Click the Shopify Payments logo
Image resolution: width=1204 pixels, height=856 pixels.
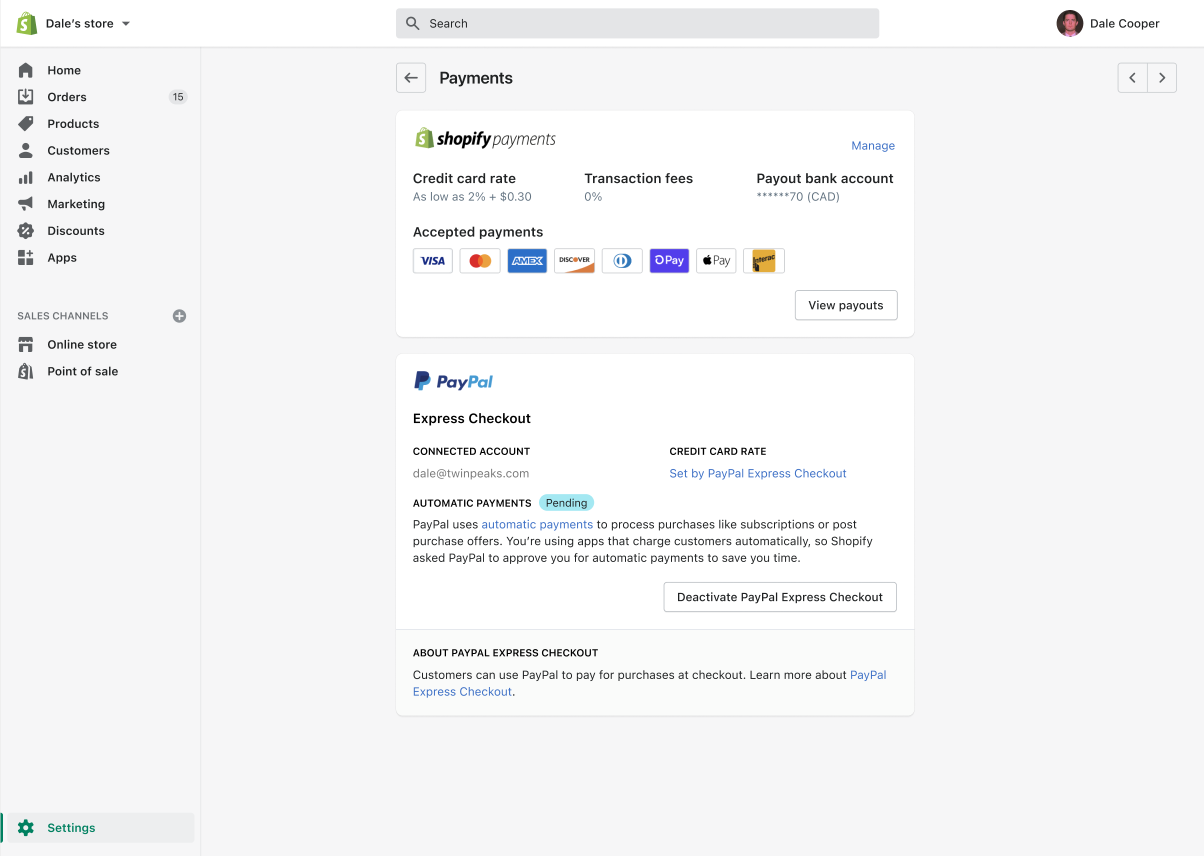485,139
